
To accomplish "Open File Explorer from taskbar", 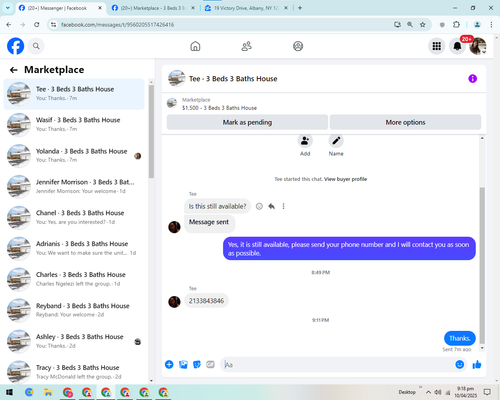I will coord(48,392).
